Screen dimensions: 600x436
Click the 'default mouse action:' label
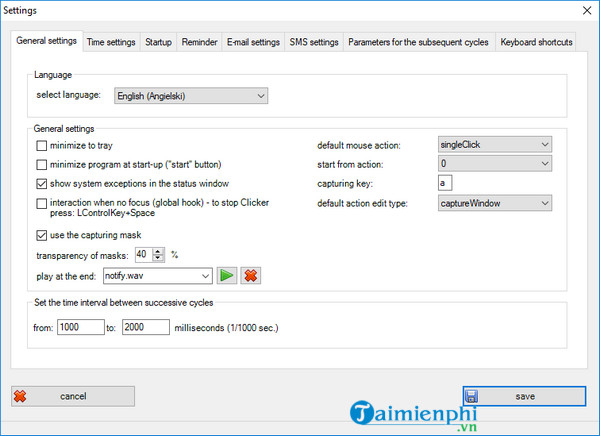[x=359, y=145]
